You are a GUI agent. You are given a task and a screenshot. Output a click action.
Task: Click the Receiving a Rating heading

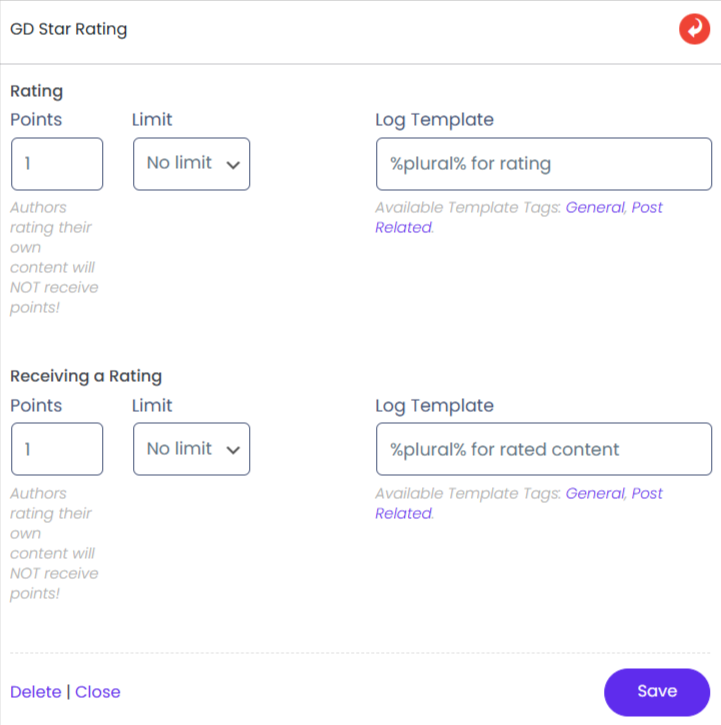coord(86,377)
